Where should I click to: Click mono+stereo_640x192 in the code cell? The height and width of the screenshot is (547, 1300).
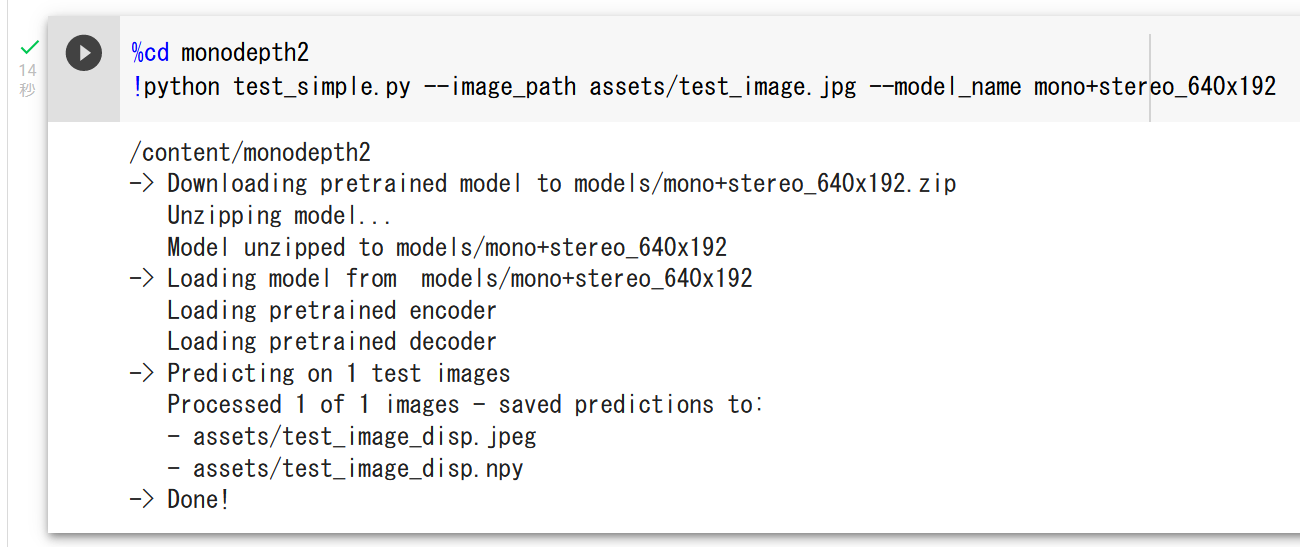(1155, 86)
